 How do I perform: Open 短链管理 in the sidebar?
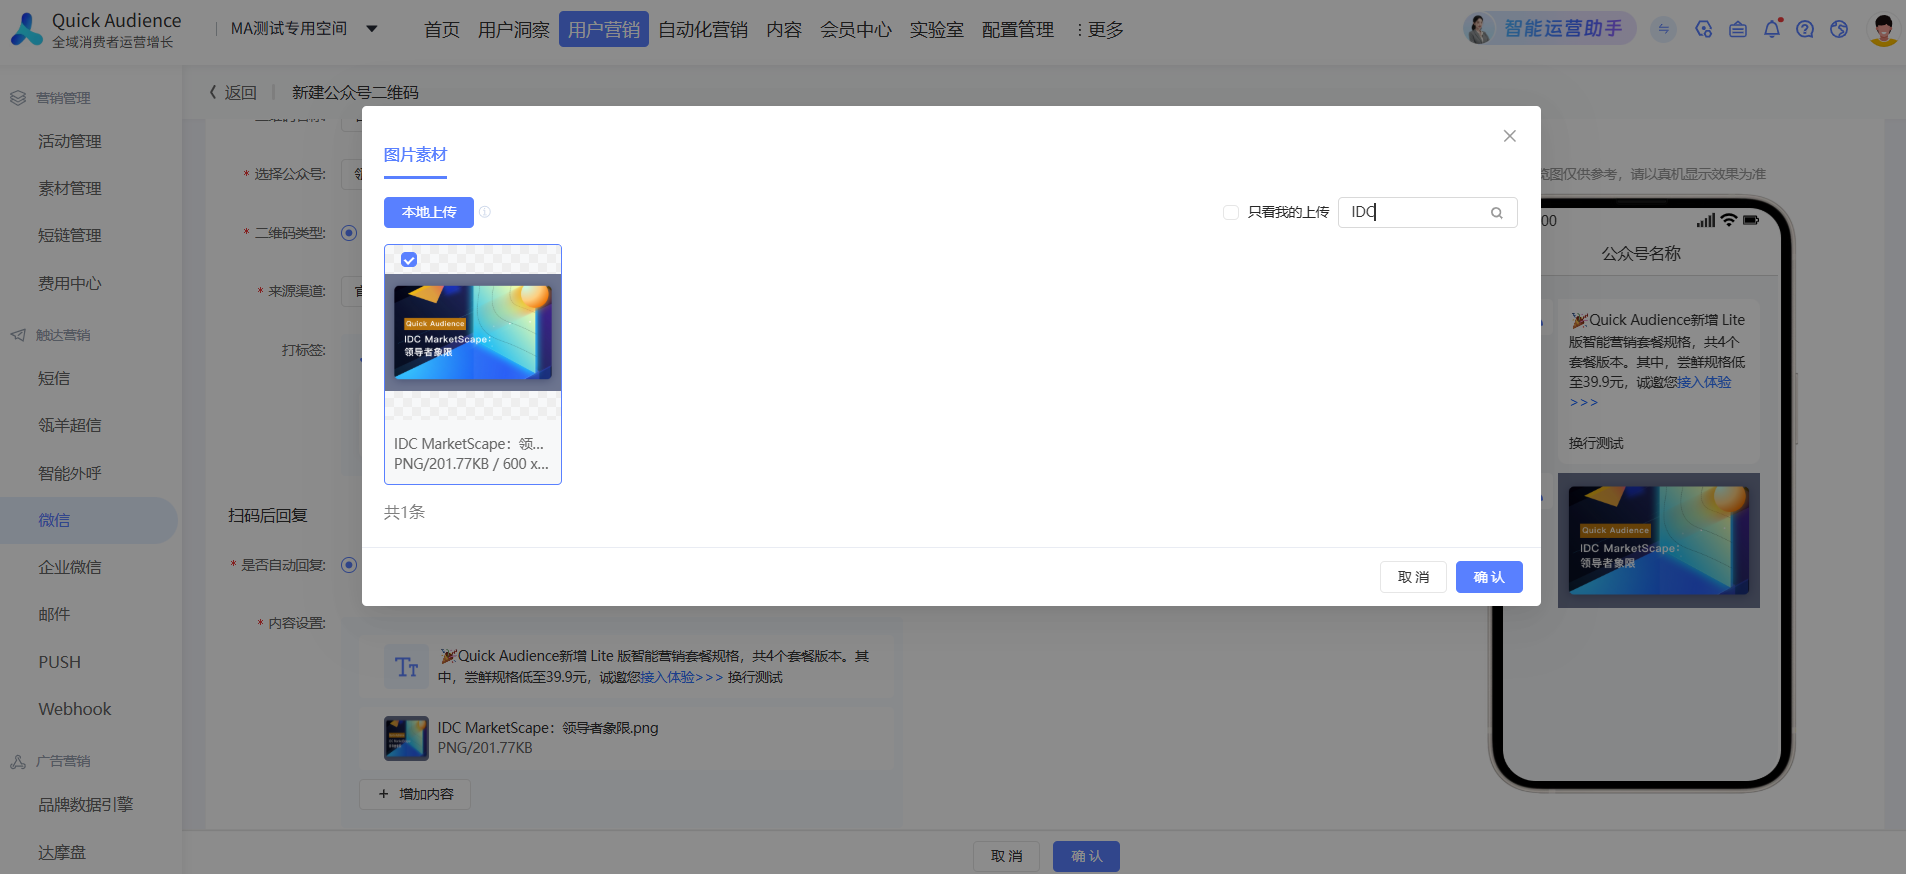tap(70, 235)
